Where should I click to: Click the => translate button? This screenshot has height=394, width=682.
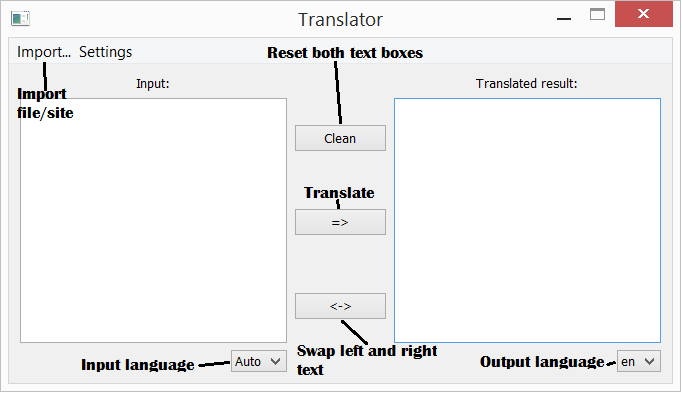pos(340,222)
